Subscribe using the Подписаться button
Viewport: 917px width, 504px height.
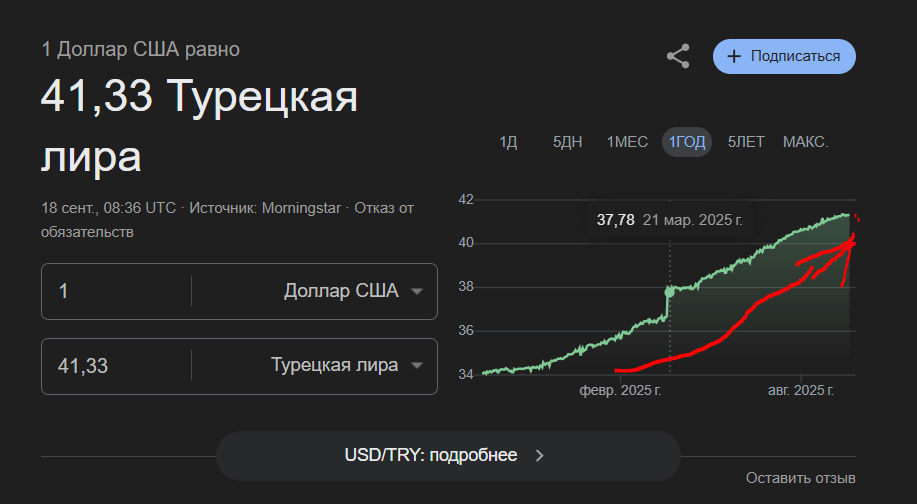(784, 56)
